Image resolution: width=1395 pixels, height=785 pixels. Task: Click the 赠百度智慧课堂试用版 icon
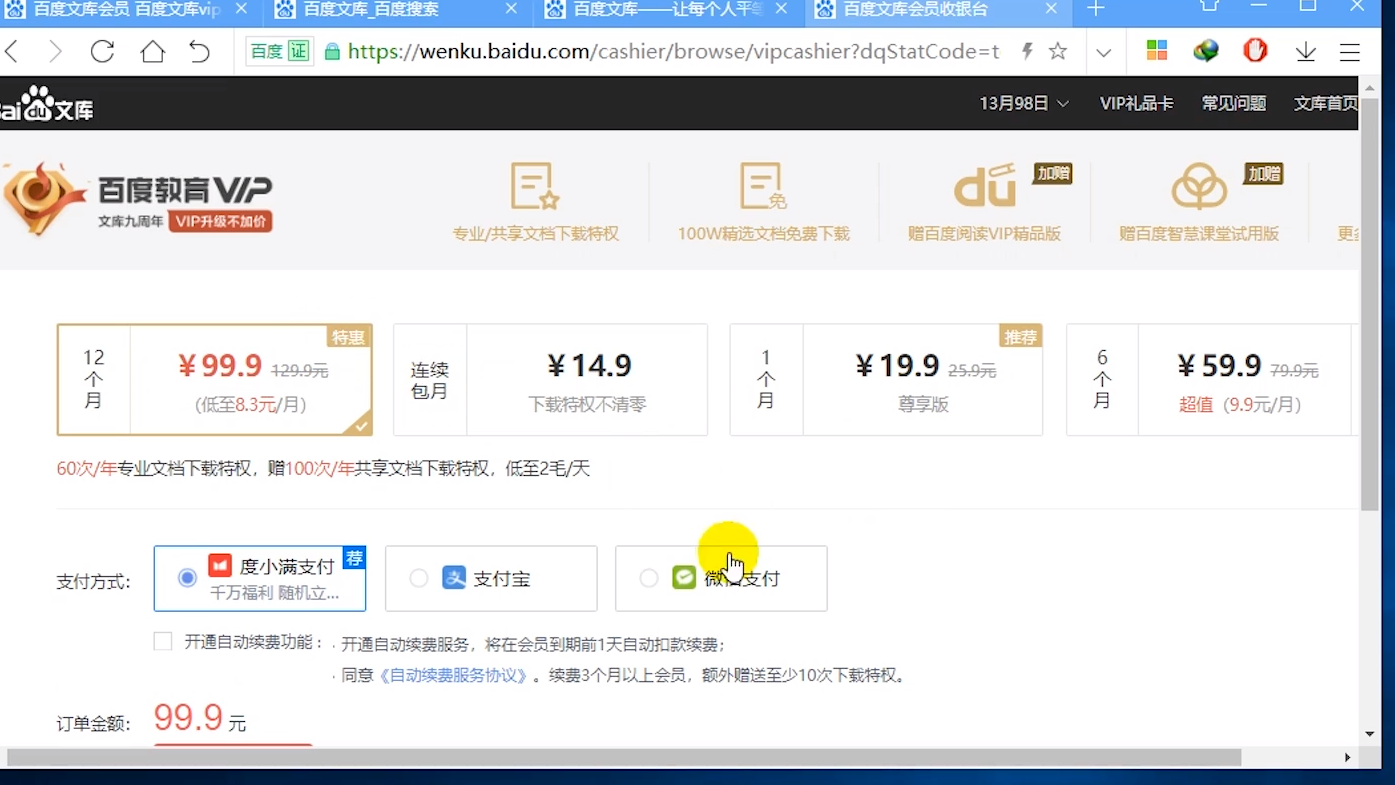coord(1199,186)
